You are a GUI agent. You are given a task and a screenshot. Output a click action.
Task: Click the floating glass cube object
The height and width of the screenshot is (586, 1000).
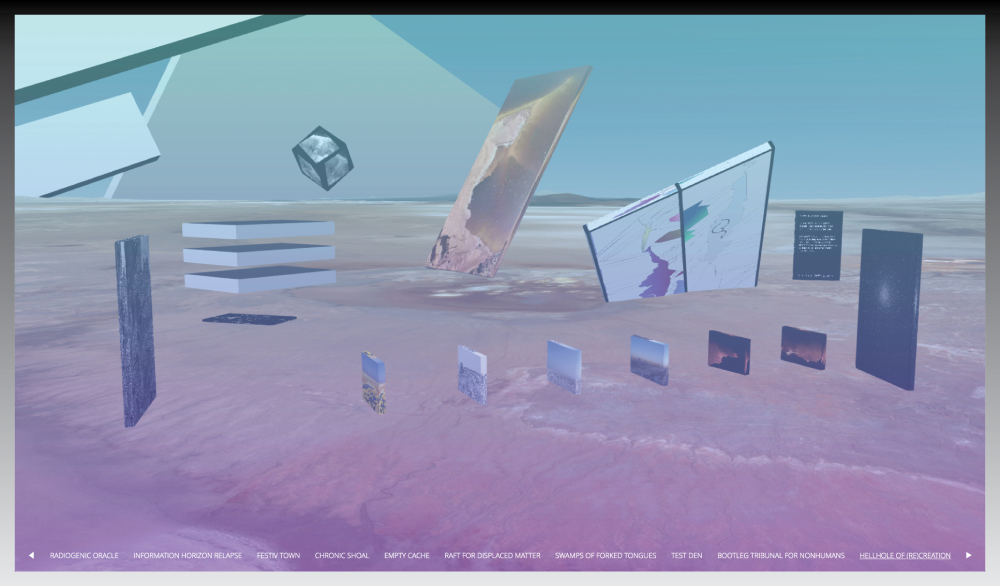322,157
